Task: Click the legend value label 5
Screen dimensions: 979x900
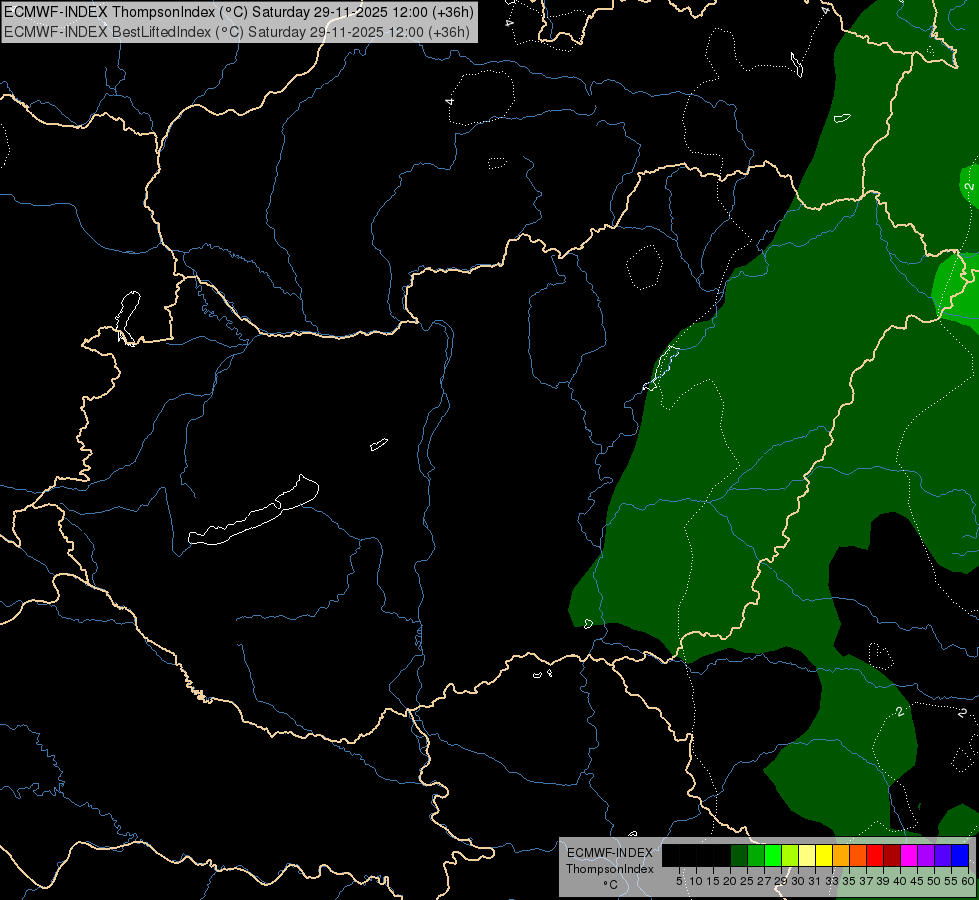Action: (679, 881)
